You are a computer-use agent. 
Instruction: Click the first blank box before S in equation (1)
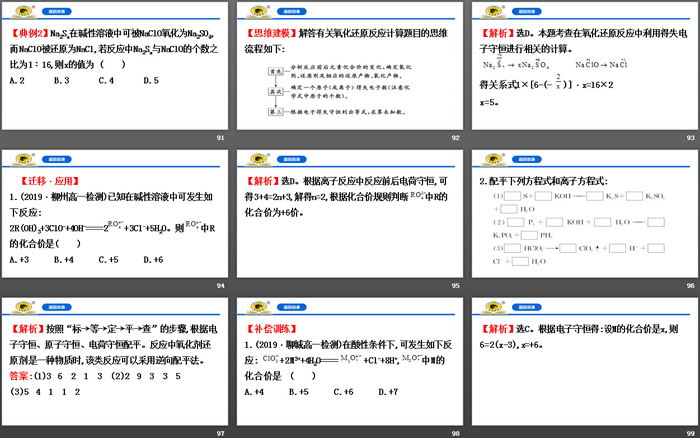[512, 196]
